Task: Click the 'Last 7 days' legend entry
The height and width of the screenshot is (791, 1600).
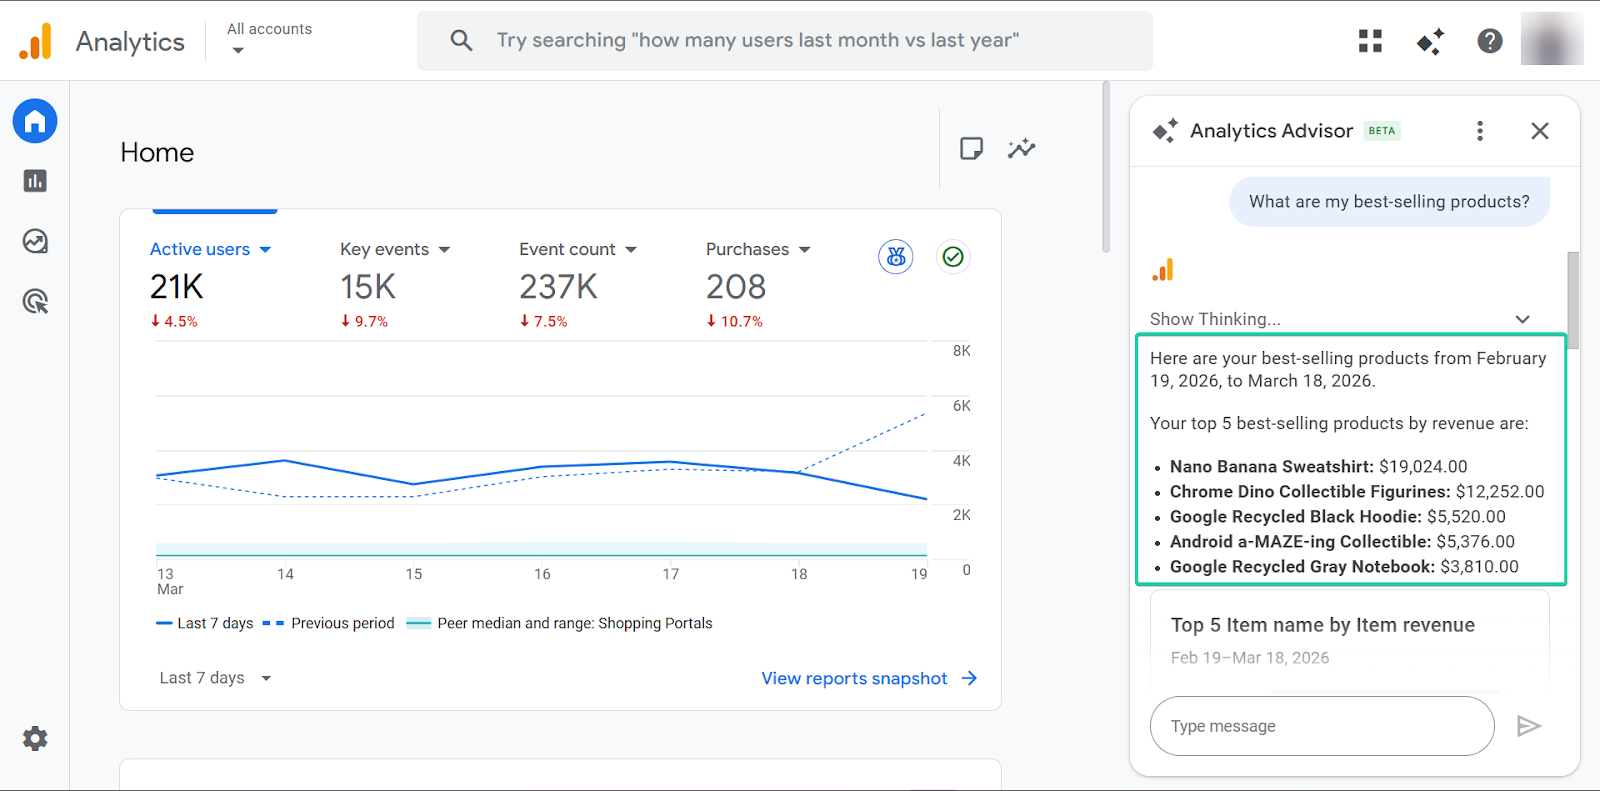Action: (x=205, y=623)
